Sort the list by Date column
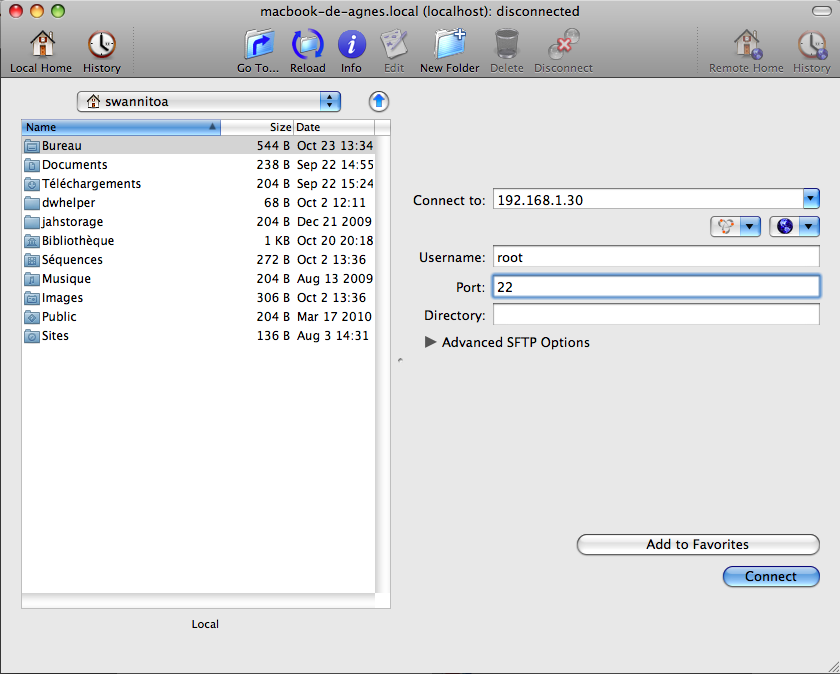840x674 pixels. 334,127
